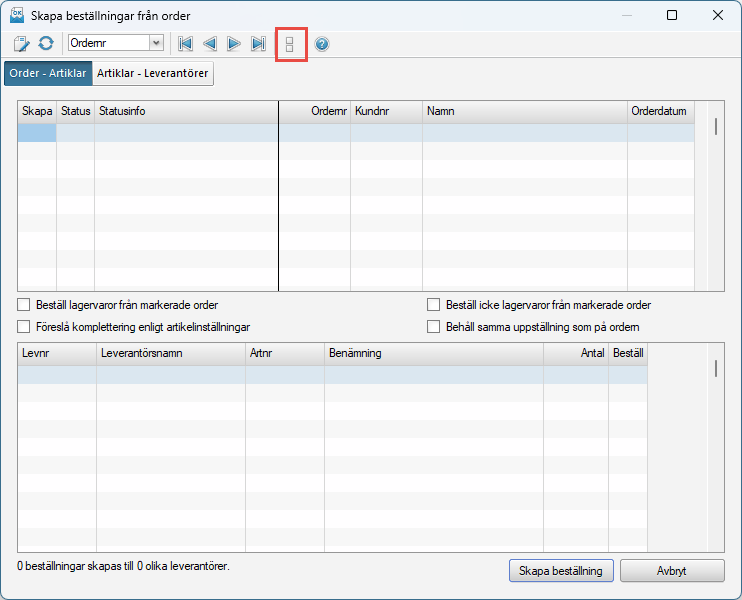Jump to the last record

(x=258, y=44)
